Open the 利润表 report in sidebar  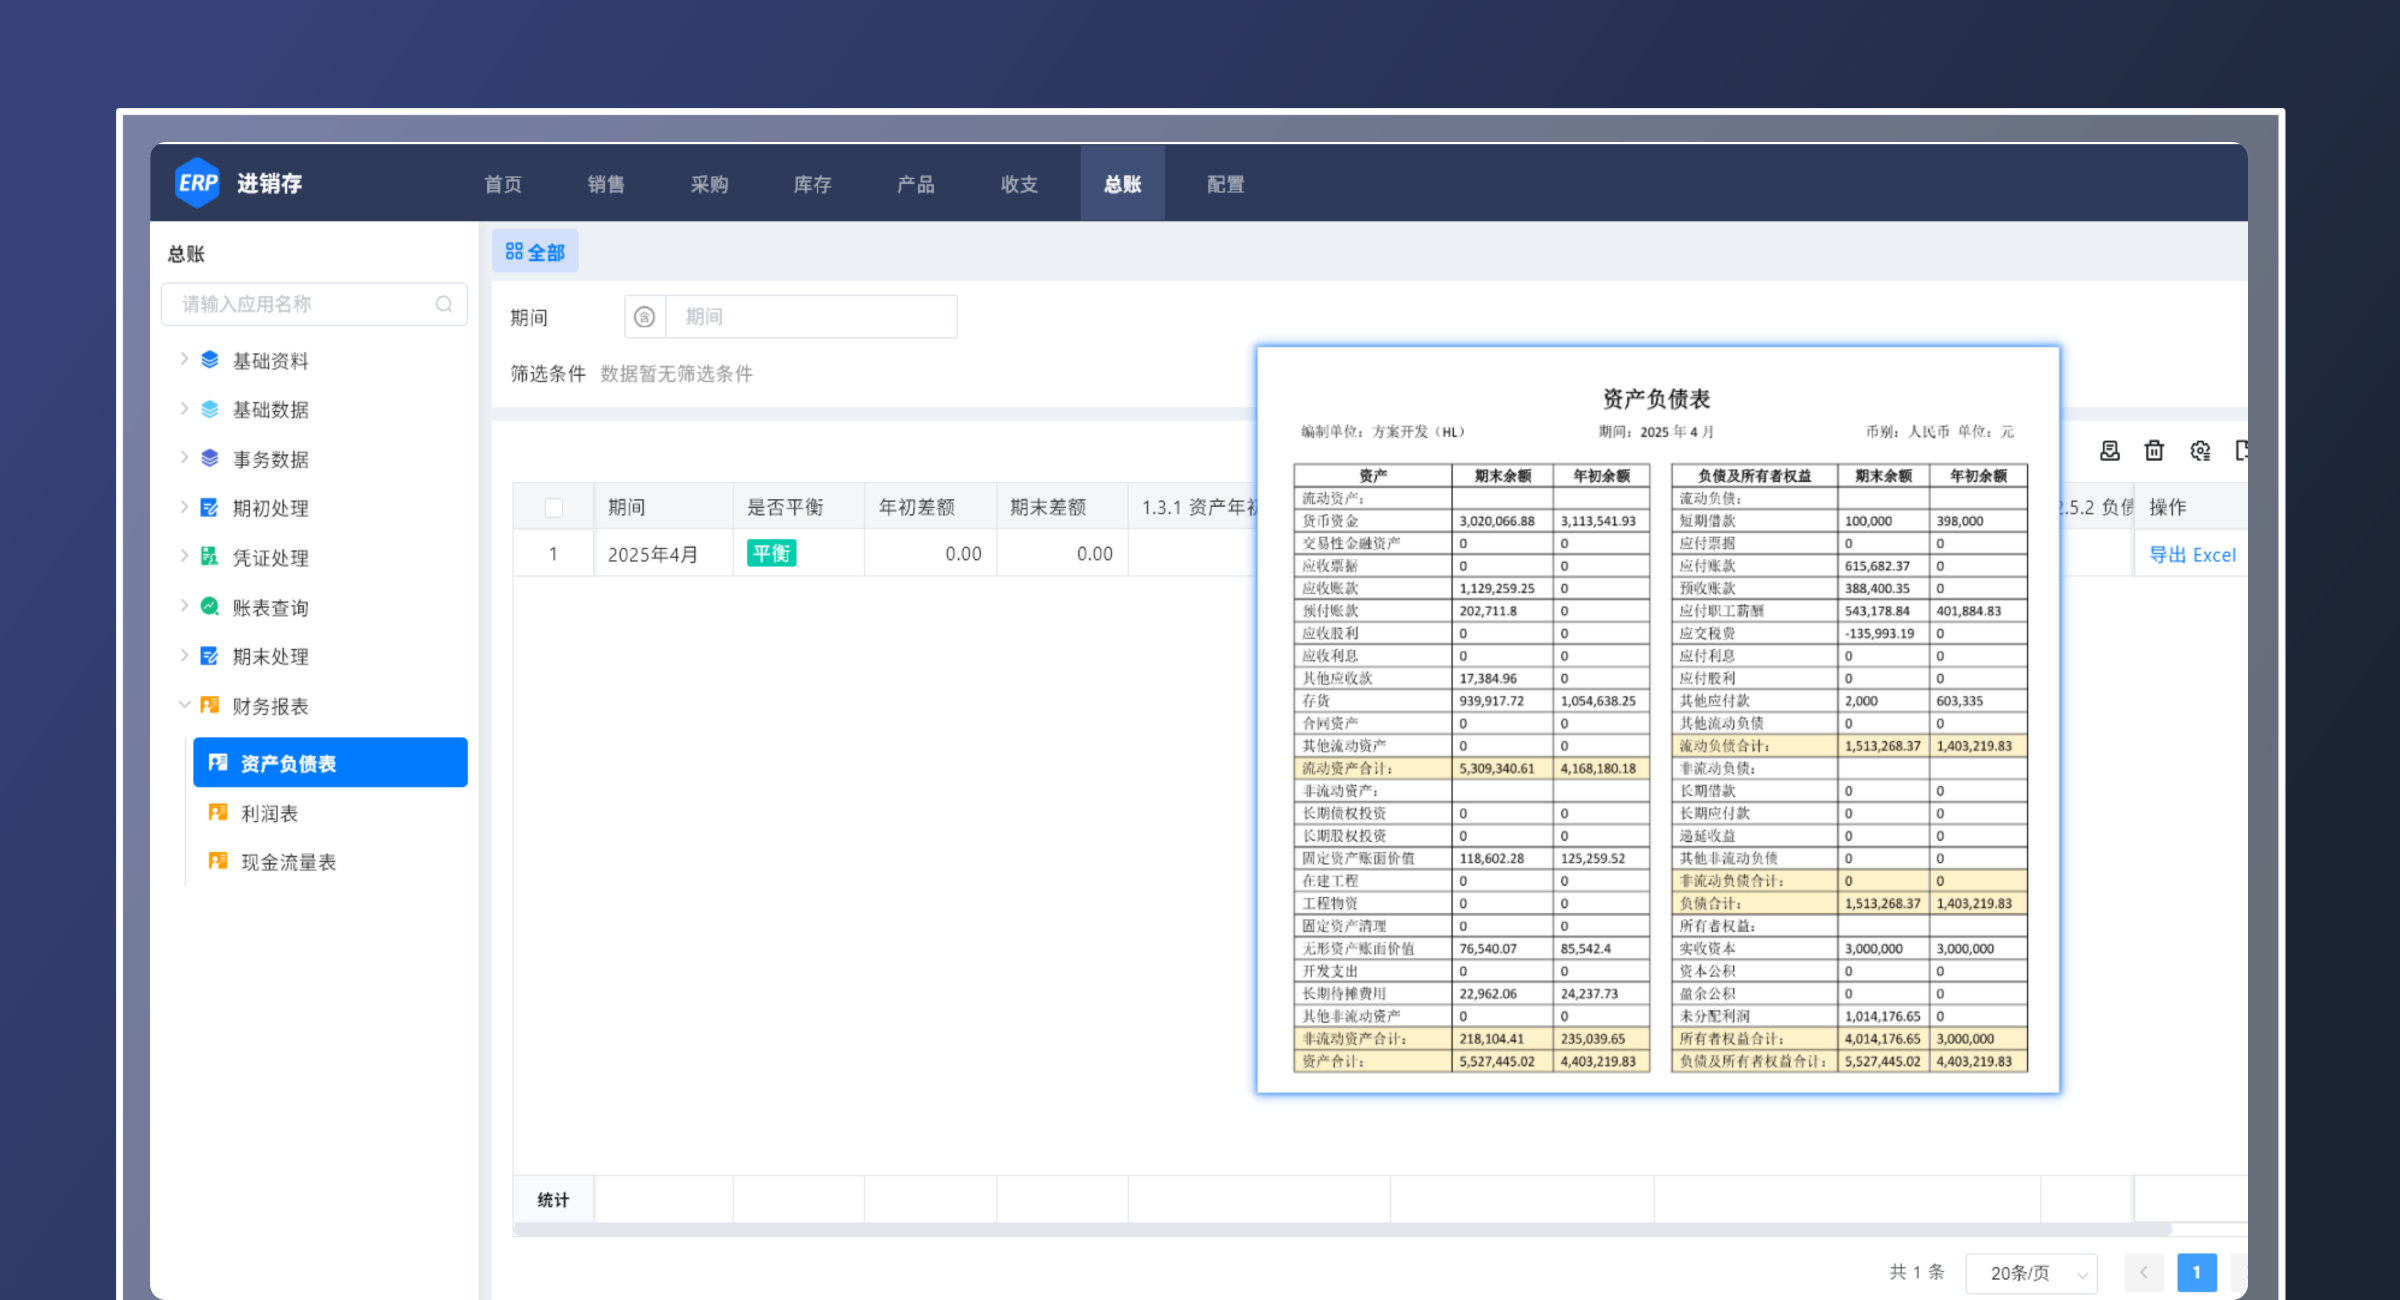tap(268, 812)
